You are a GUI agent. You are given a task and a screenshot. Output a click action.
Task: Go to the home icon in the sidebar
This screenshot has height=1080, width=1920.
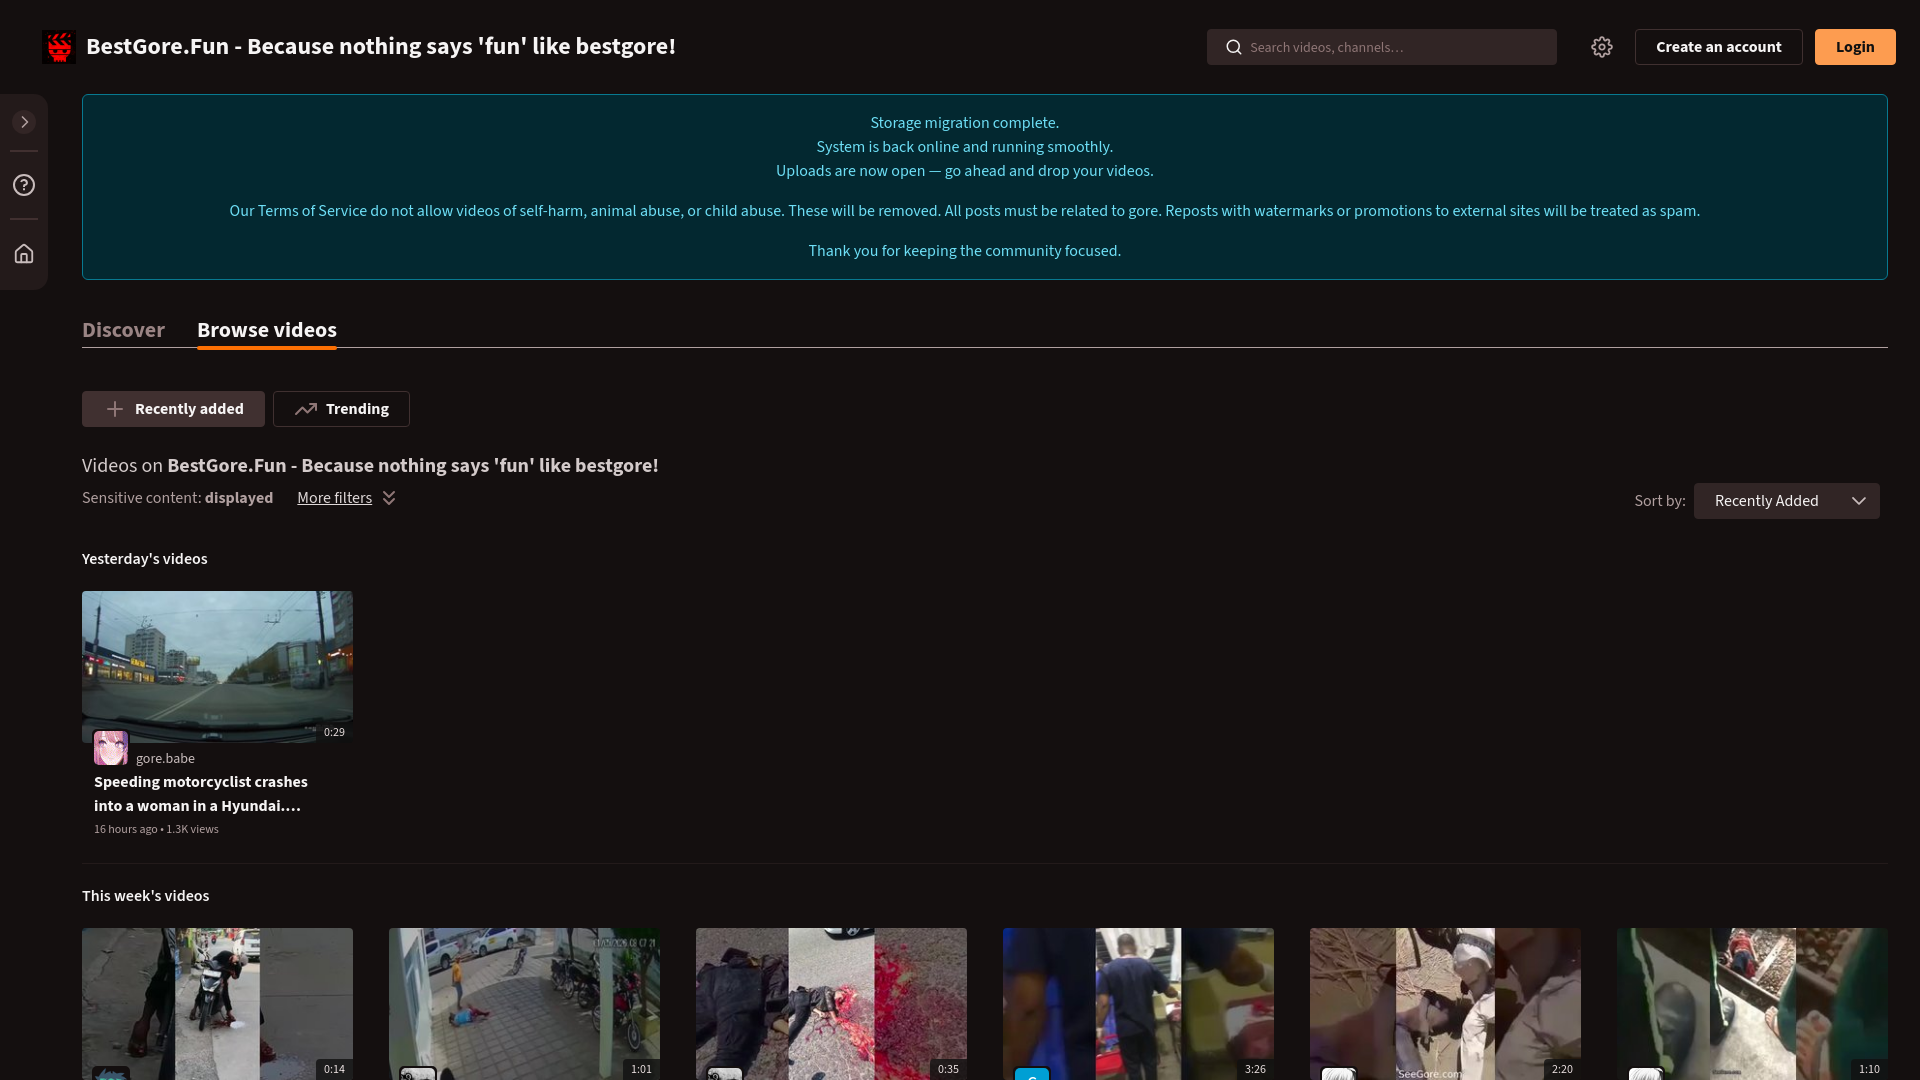coord(24,254)
